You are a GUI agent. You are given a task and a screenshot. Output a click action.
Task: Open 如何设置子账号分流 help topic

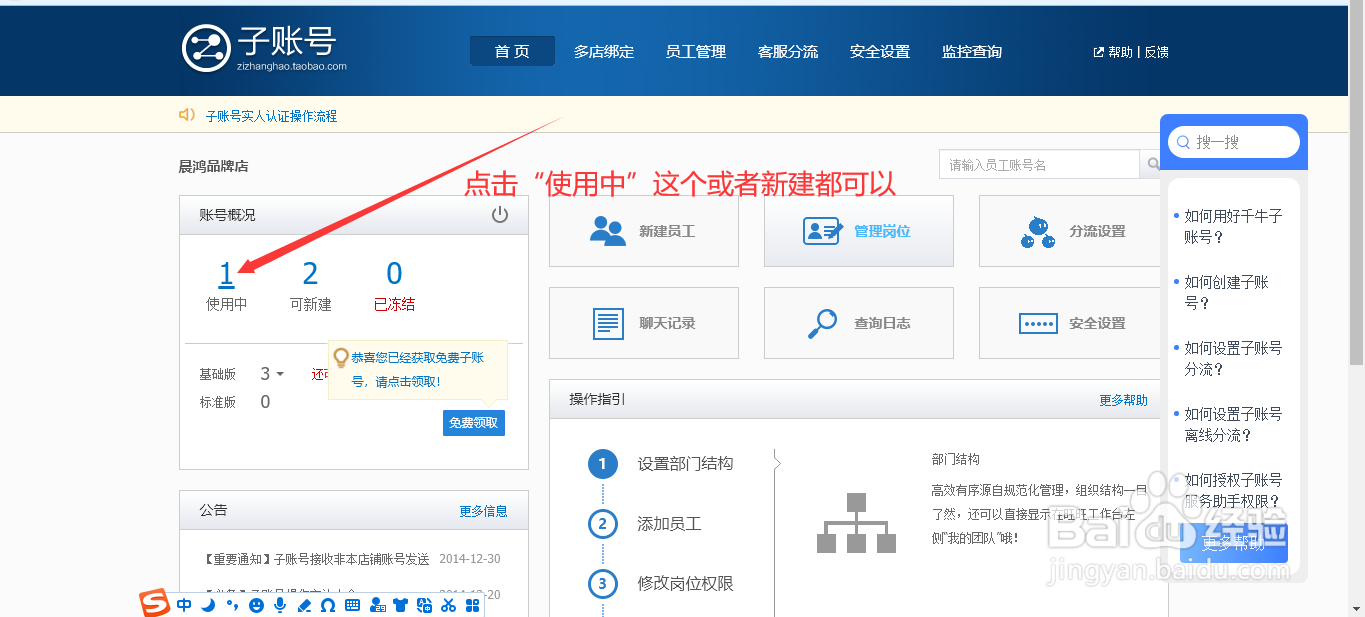pyautogui.click(x=1233, y=359)
